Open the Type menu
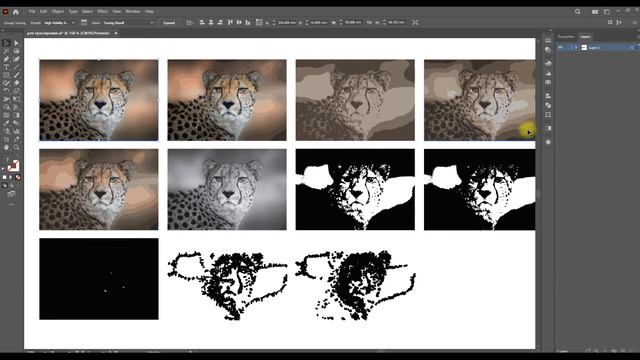 (73, 11)
